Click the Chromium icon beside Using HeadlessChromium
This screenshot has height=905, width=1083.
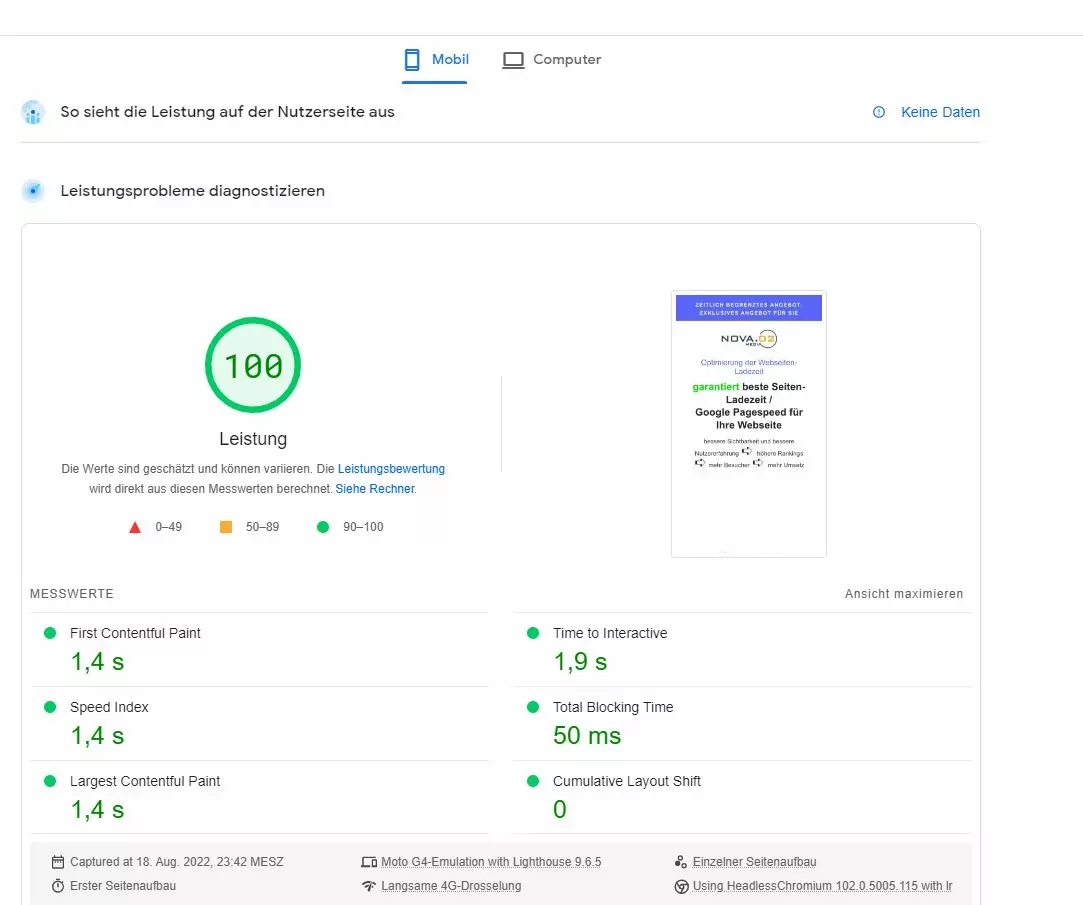pos(681,886)
